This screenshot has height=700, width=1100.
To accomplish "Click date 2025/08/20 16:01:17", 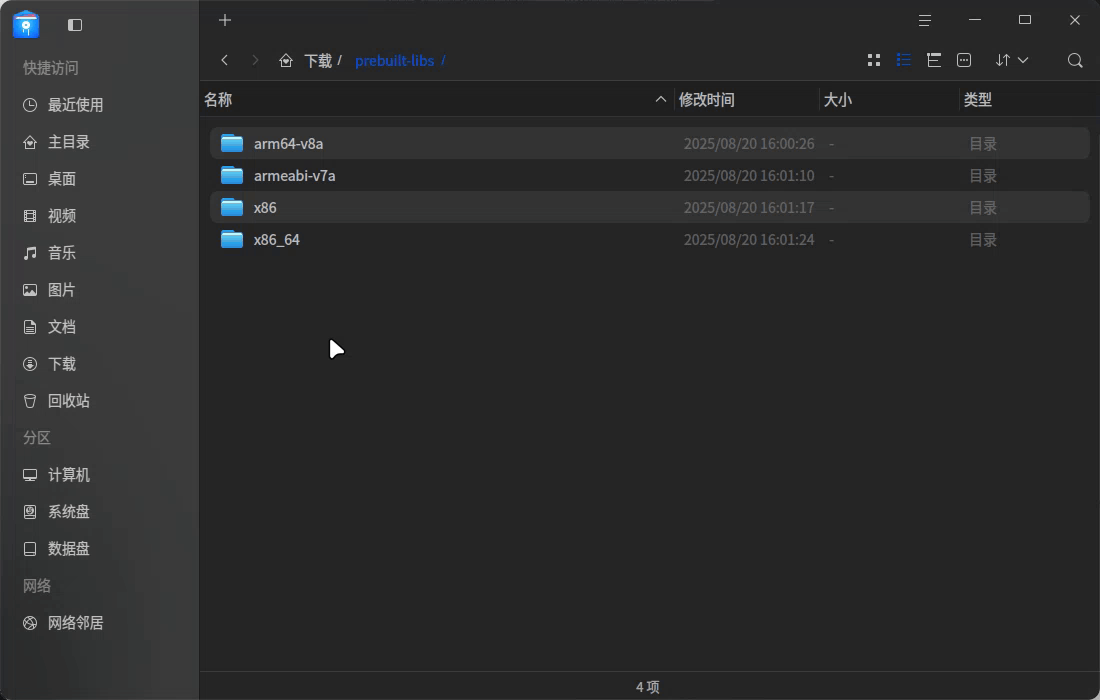I will [749, 208].
